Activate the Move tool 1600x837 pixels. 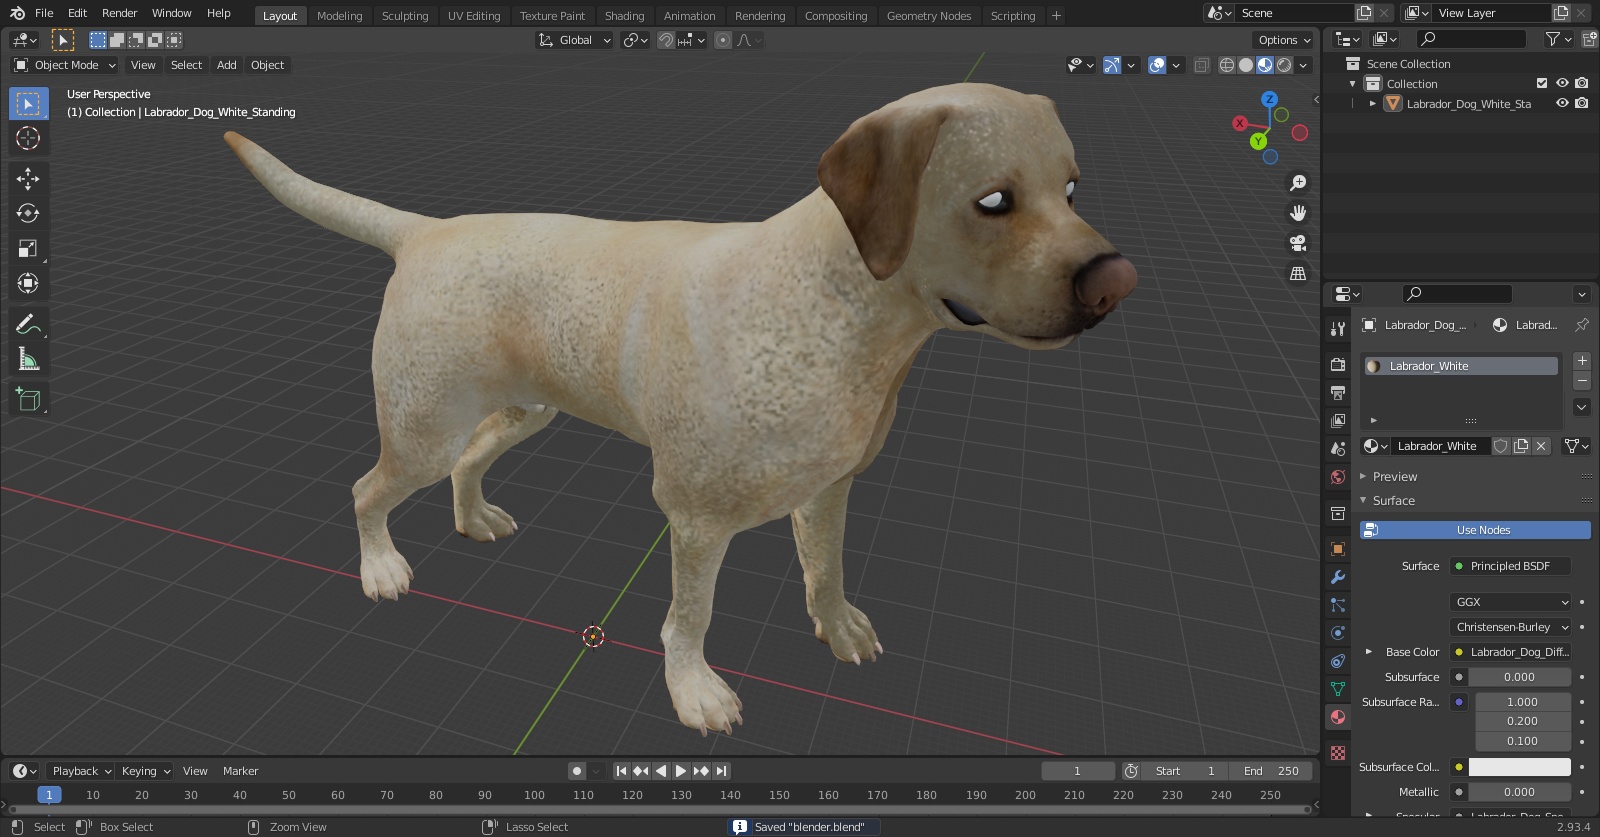pos(28,179)
